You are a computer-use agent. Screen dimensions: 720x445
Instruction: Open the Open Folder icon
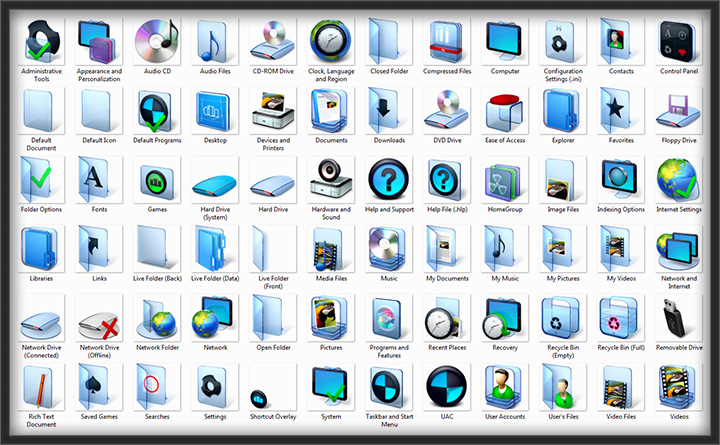272,318
